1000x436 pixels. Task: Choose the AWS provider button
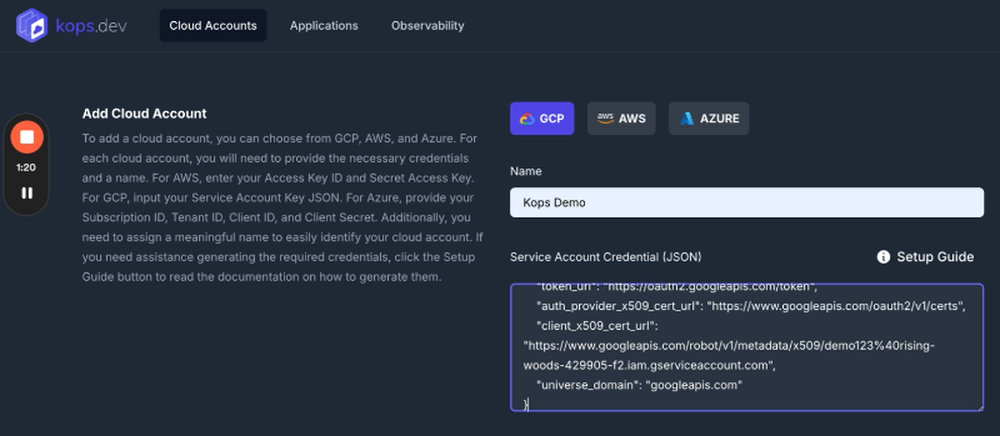[621, 119]
